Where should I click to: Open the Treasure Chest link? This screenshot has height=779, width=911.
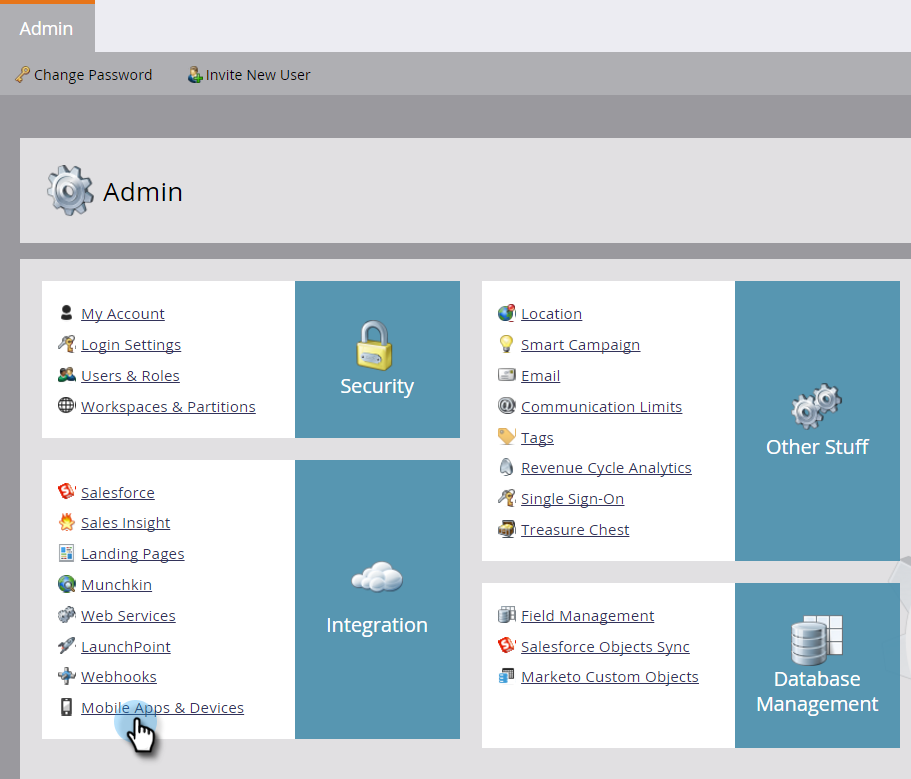[575, 530]
